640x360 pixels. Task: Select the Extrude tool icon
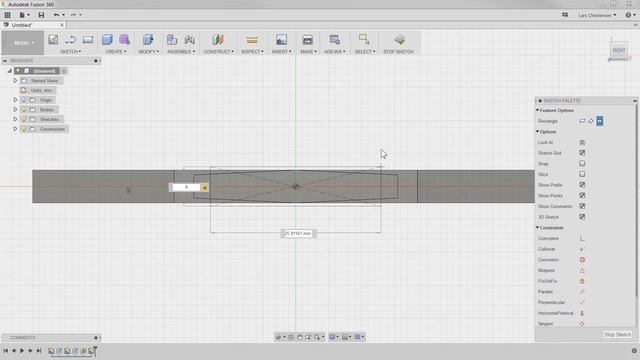coord(107,40)
